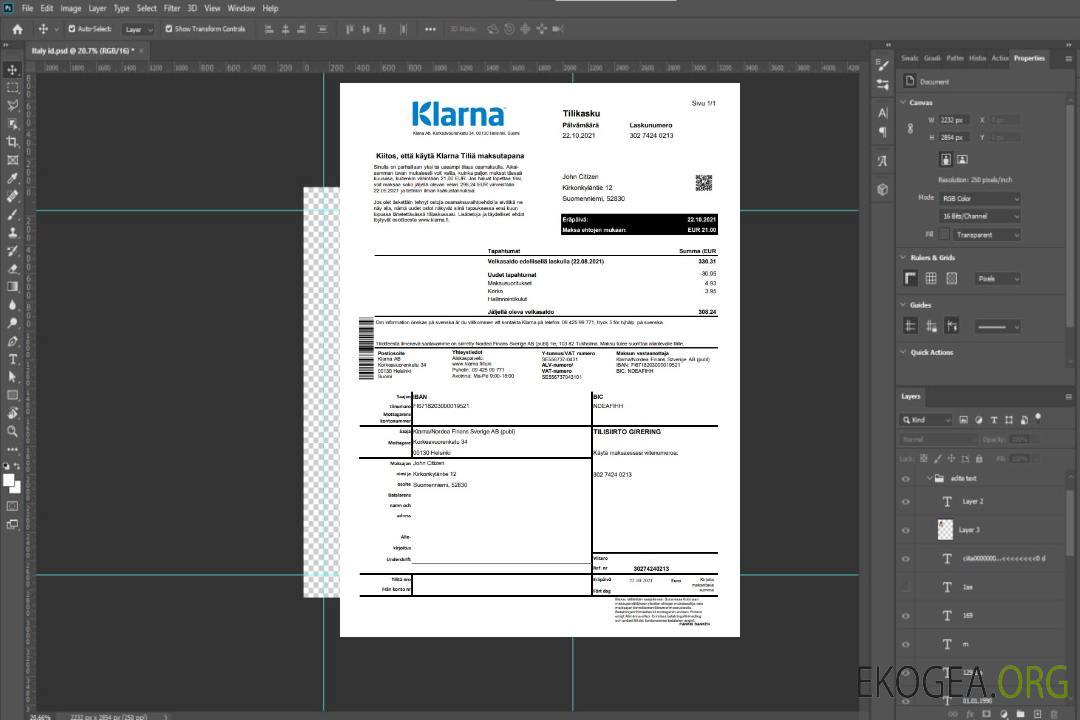Click the Home icon in options bar

(17, 29)
